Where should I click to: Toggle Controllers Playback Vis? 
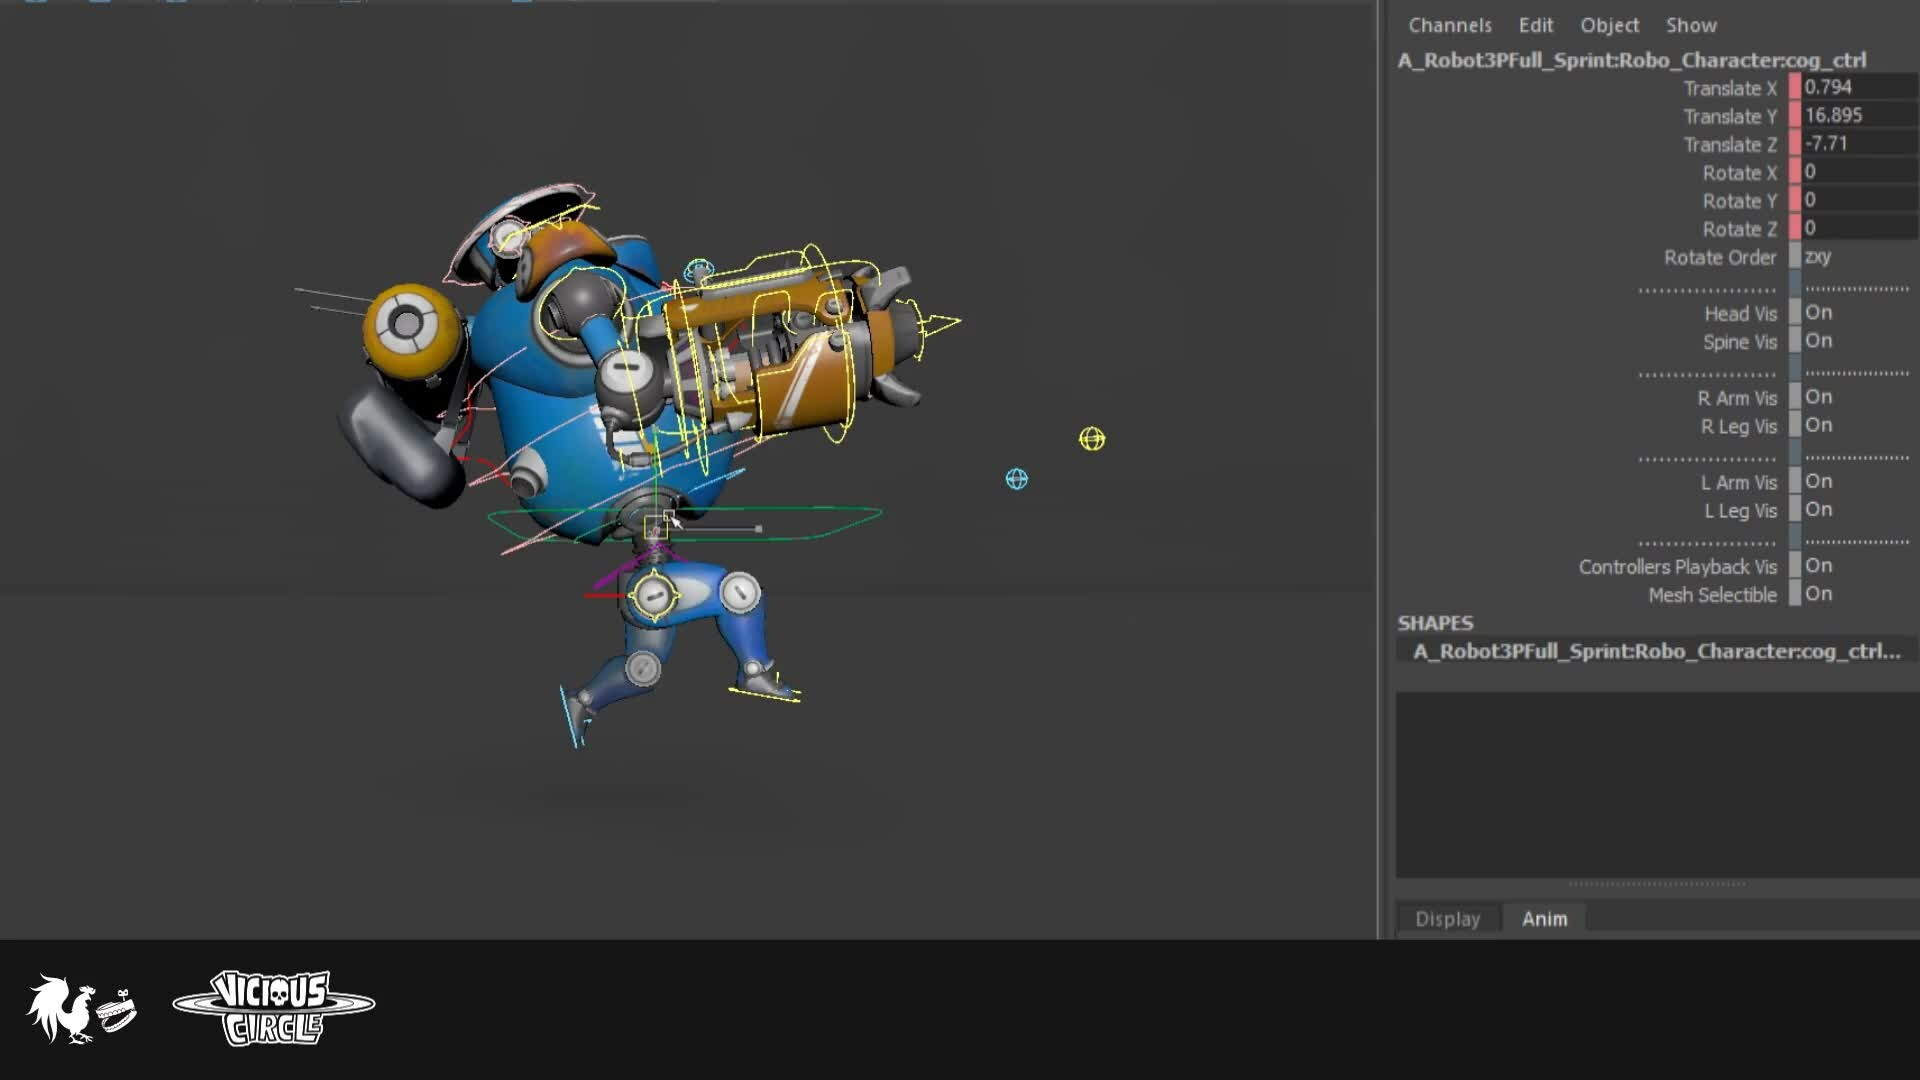pos(1819,566)
